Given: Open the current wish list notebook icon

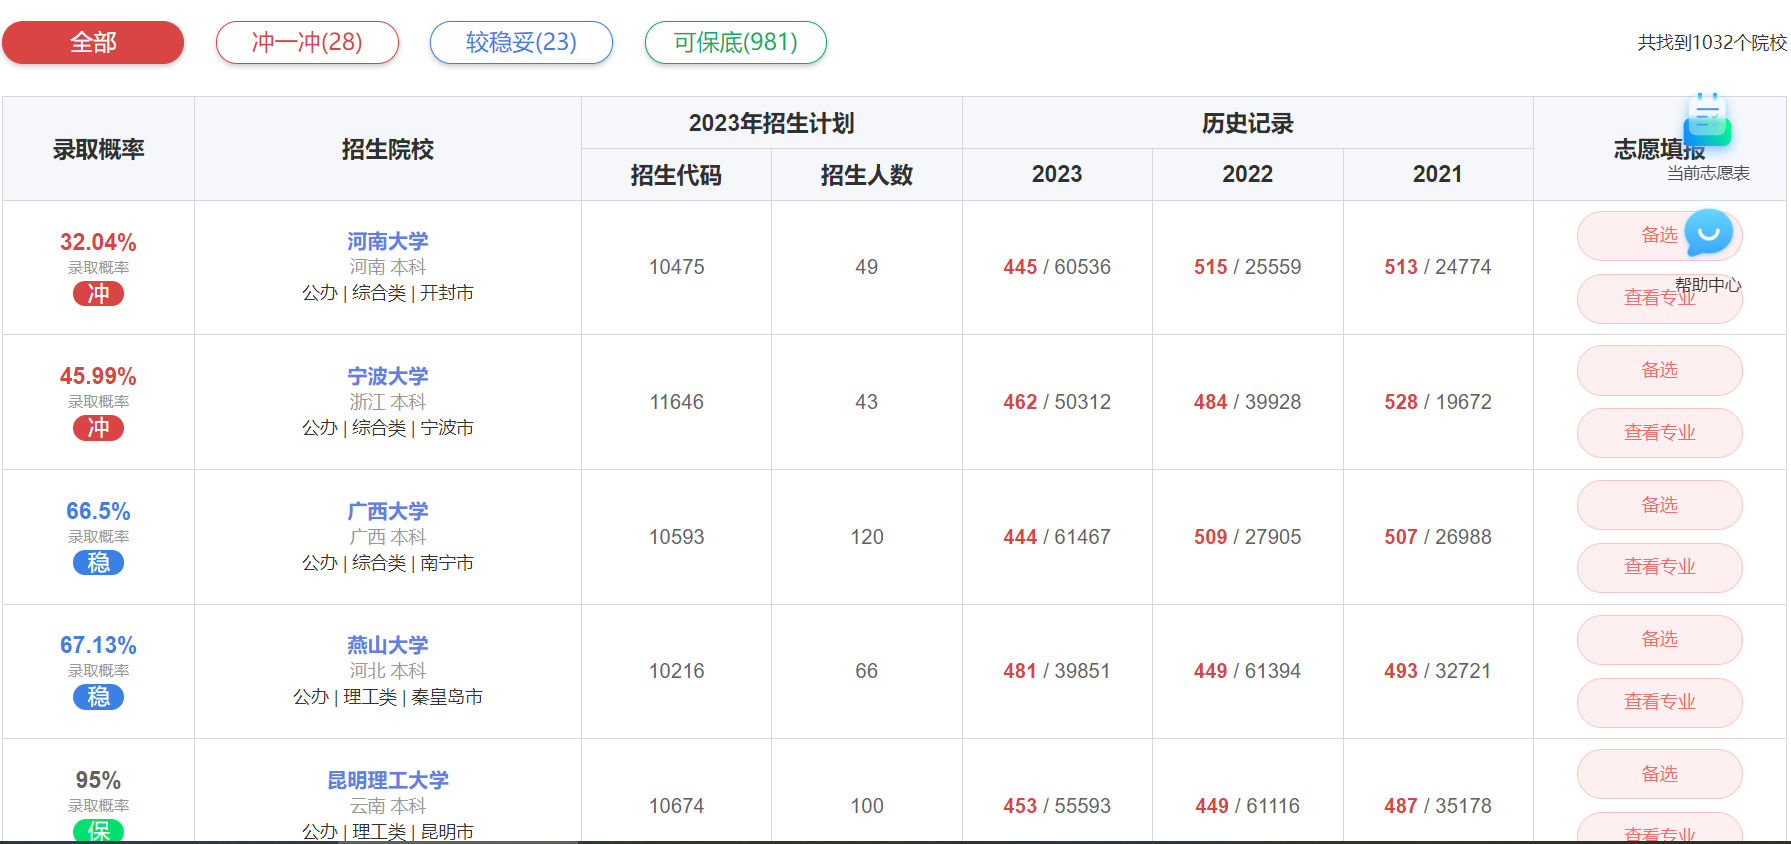Looking at the screenshot, I should point(1707,120).
